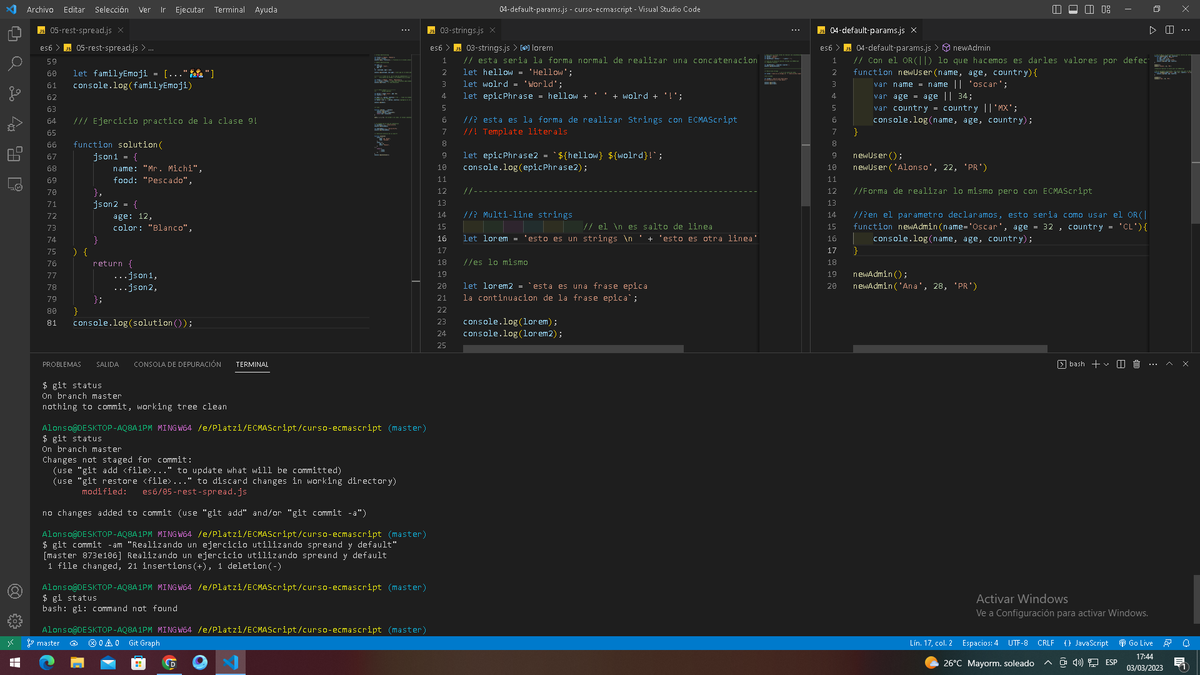Open new terminal profile dropdown arrow
The height and width of the screenshot is (675, 1200).
1106,364
